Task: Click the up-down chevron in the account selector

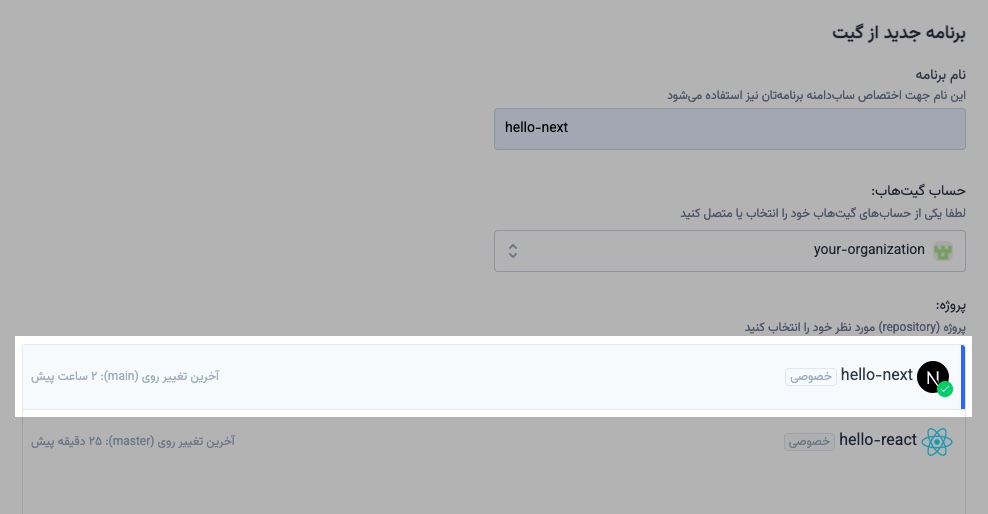Action: tap(513, 250)
